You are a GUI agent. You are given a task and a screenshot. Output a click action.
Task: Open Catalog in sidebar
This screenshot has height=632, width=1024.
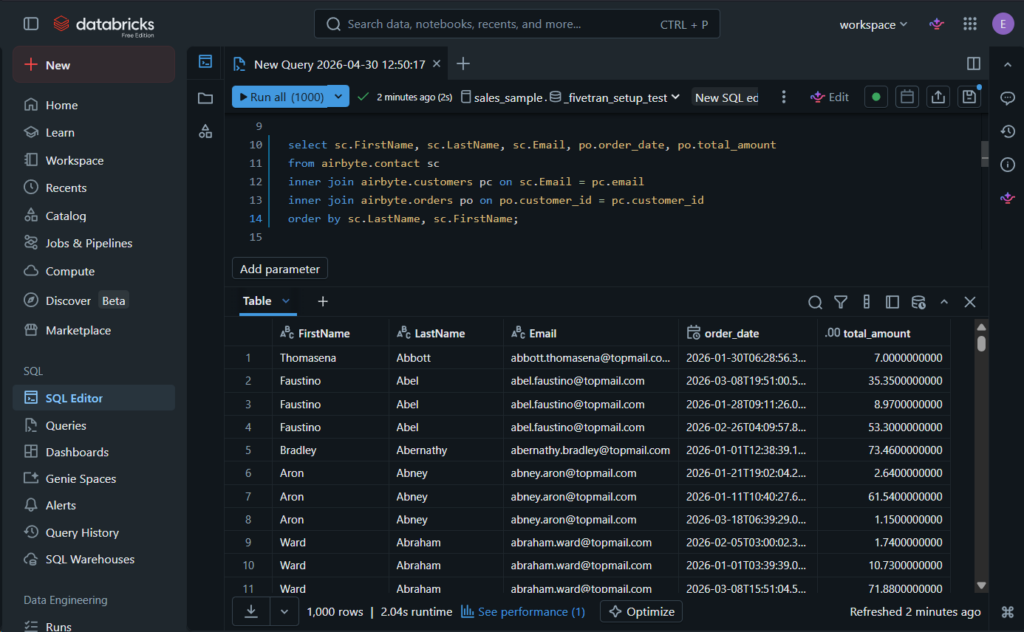pos(93,215)
